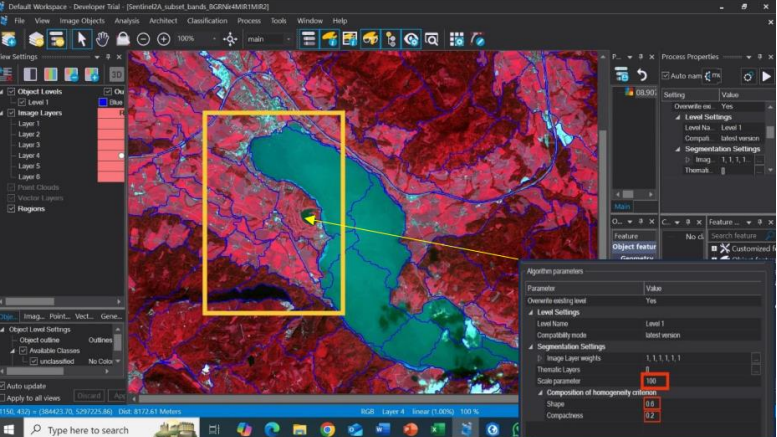This screenshot has width=777, height=437.
Task: Click the class hierarchy tree icon
Action: [x=390, y=39]
